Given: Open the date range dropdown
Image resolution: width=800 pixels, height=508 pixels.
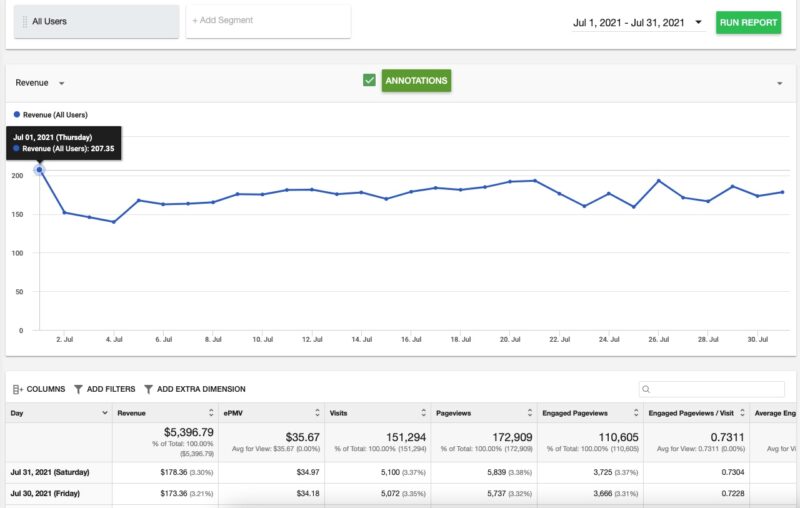Looking at the screenshot, I should 638,22.
